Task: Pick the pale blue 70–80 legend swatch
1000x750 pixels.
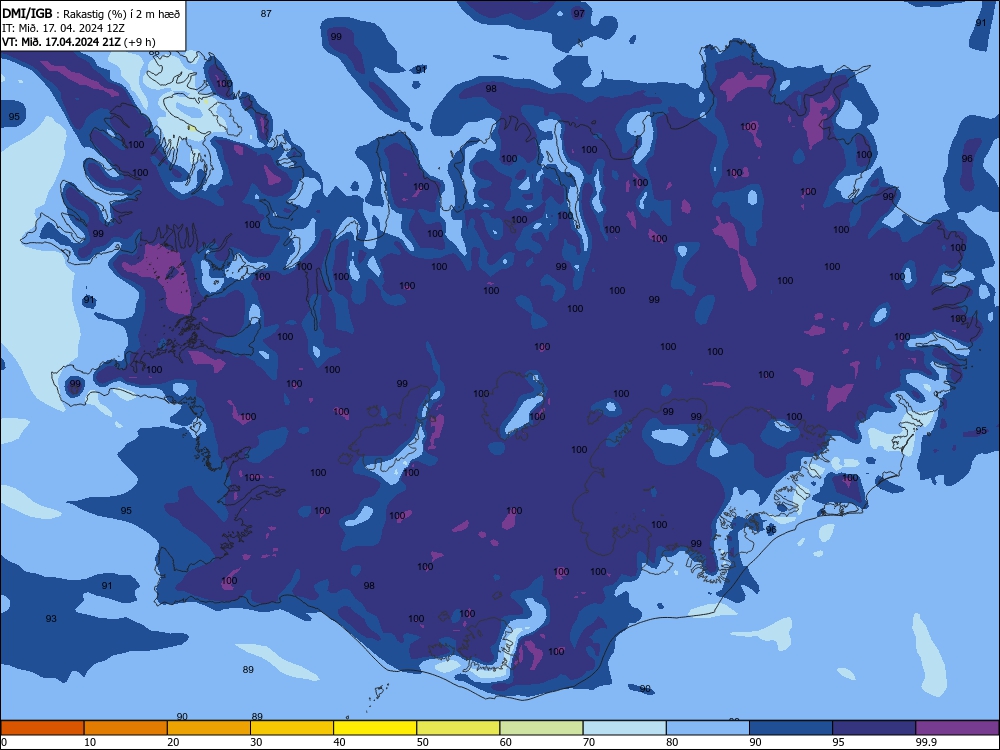Action: pyautogui.click(x=624, y=728)
